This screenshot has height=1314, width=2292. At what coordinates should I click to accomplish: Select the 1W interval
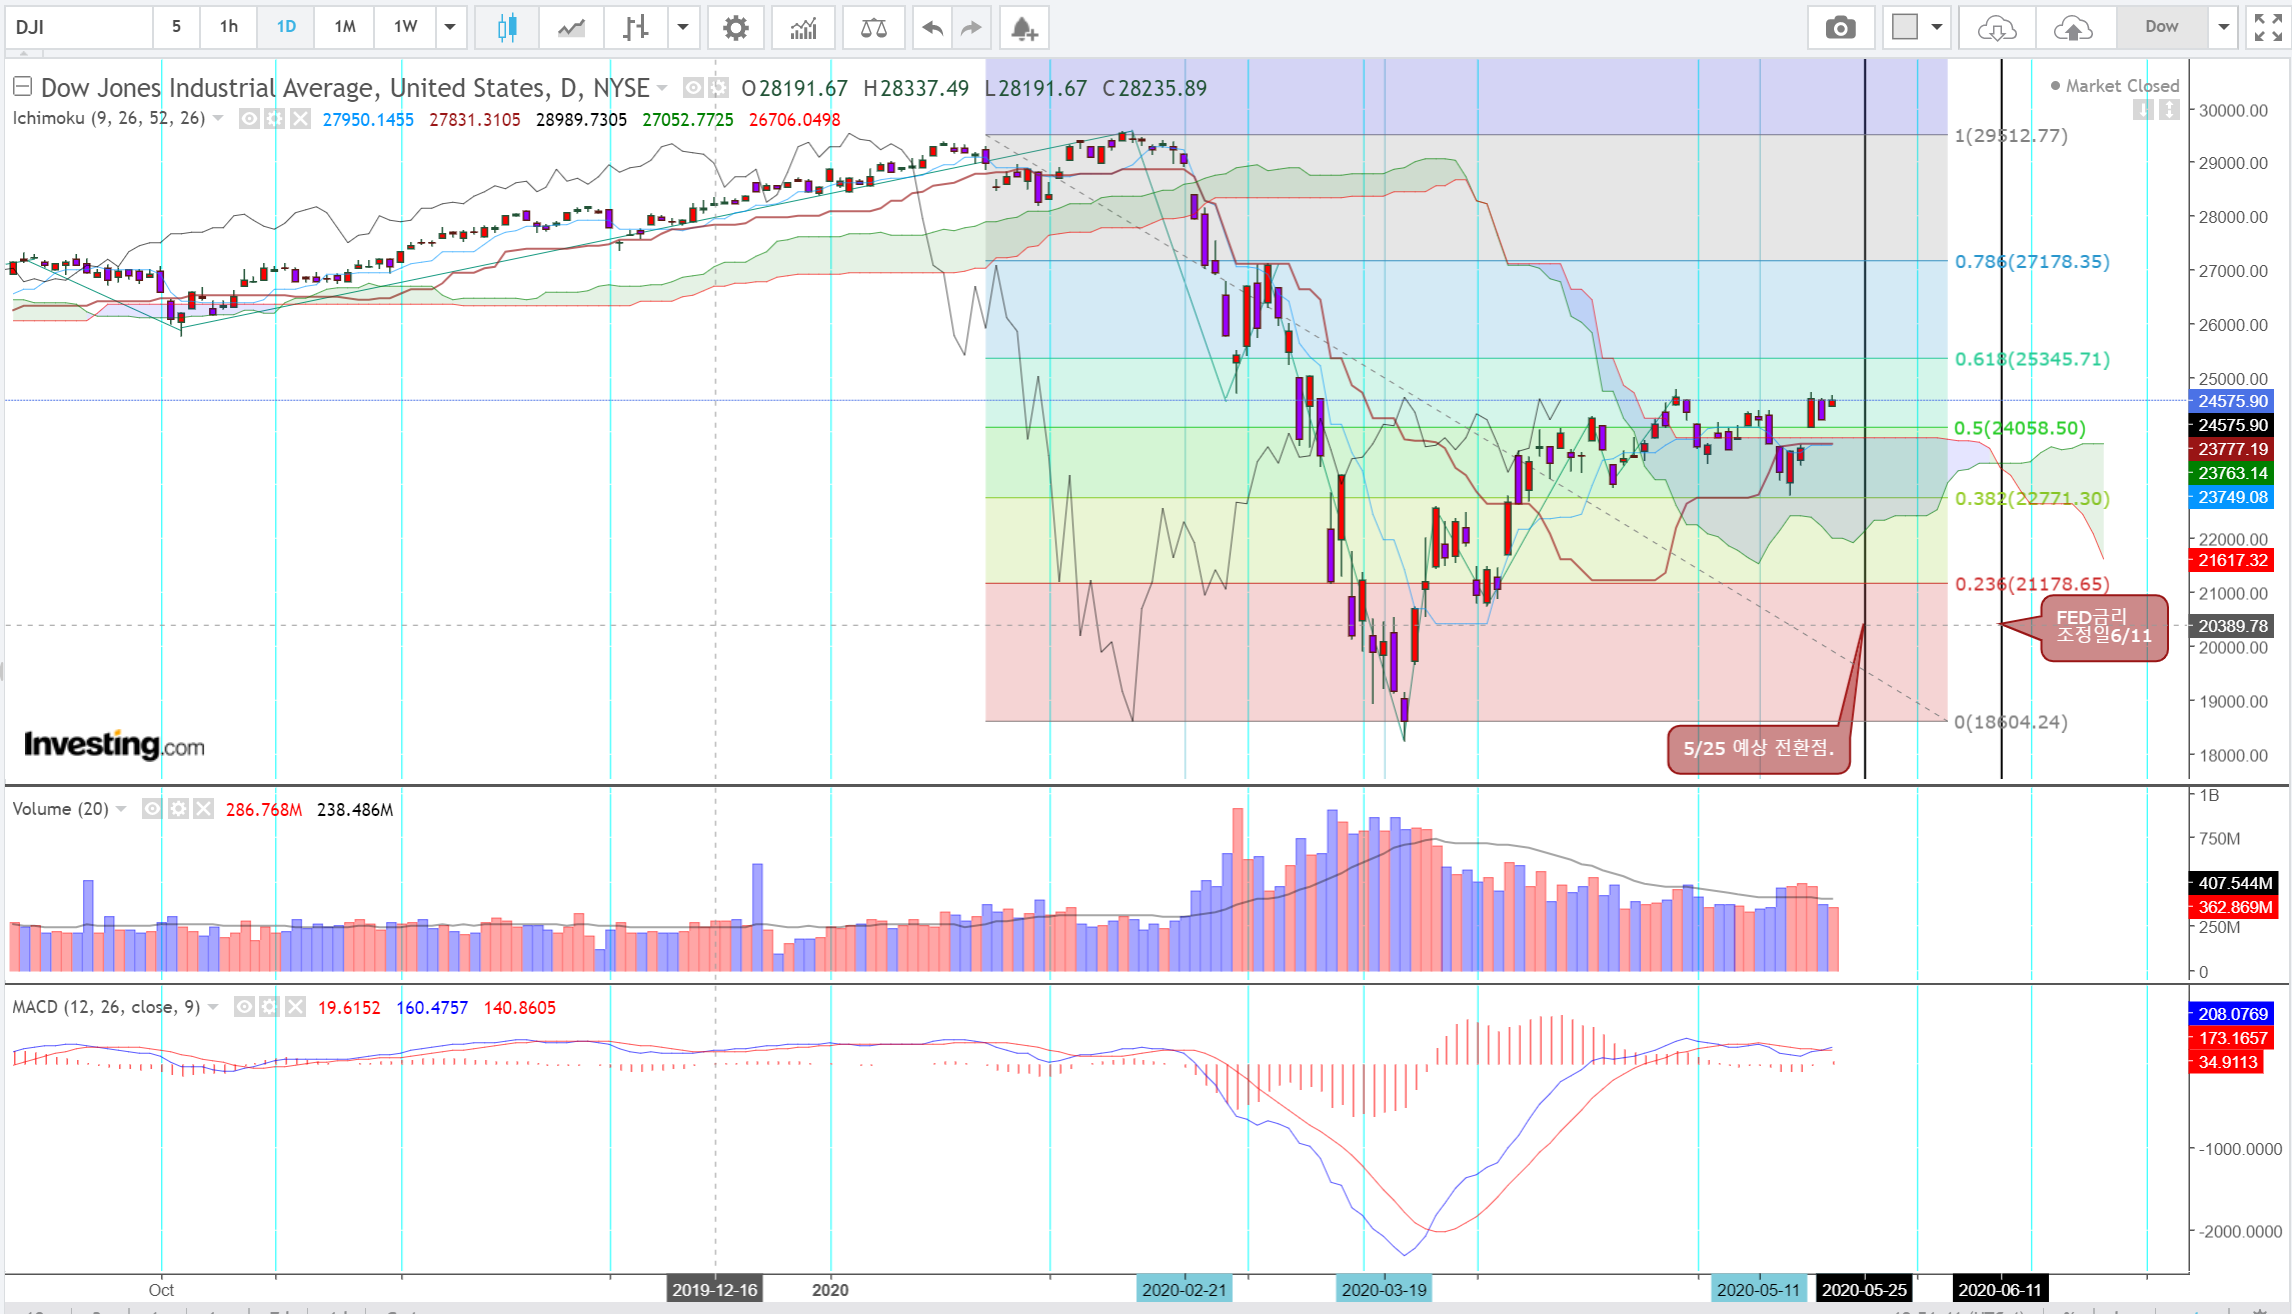[405, 27]
